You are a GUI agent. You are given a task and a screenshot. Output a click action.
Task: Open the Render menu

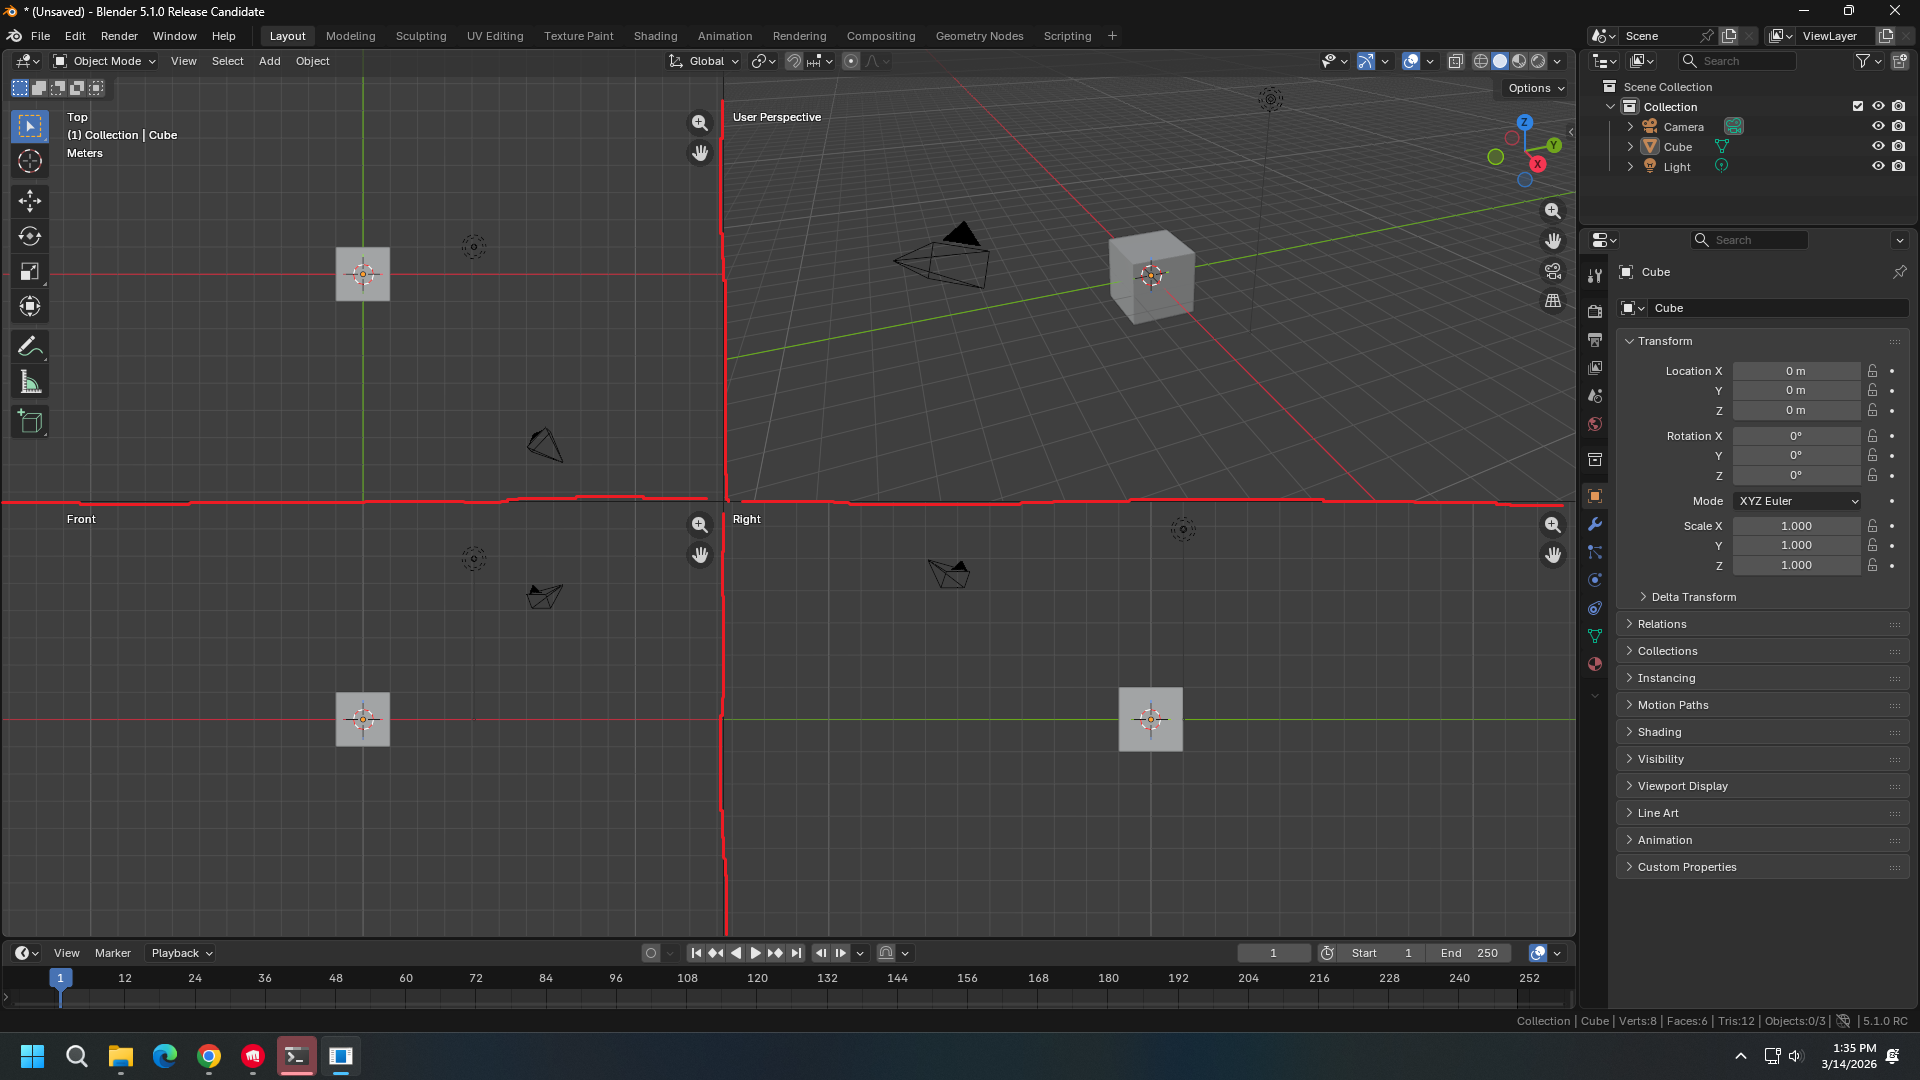tap(119, 36)
